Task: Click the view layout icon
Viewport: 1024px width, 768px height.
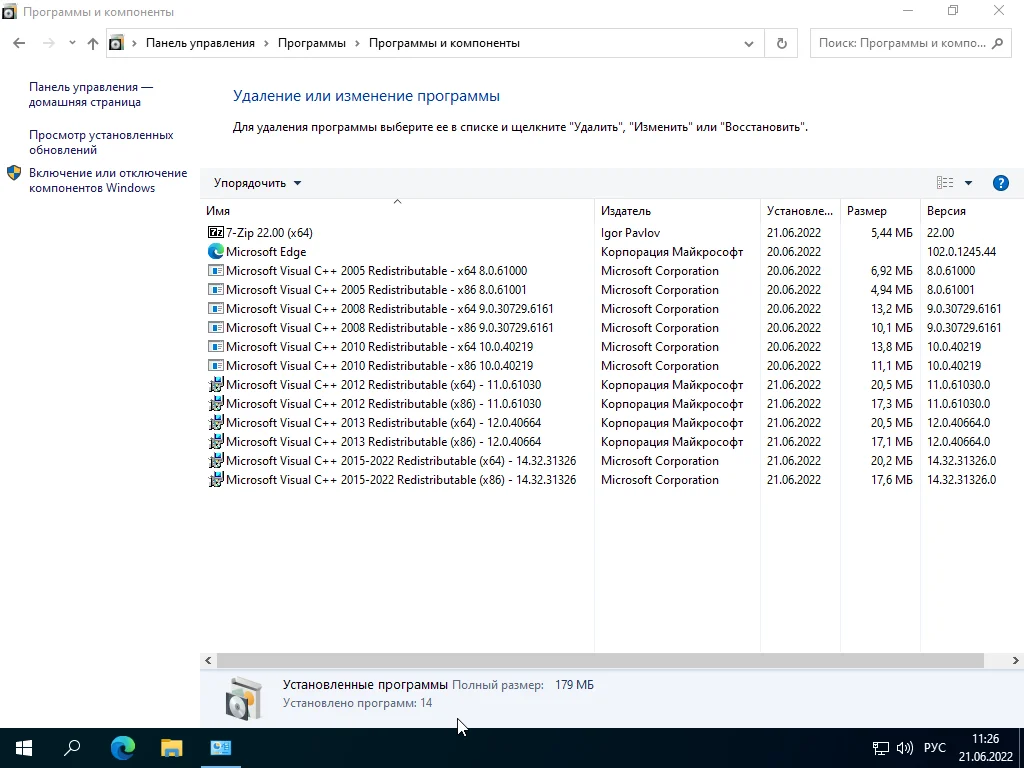Action: tap(945, 183)
